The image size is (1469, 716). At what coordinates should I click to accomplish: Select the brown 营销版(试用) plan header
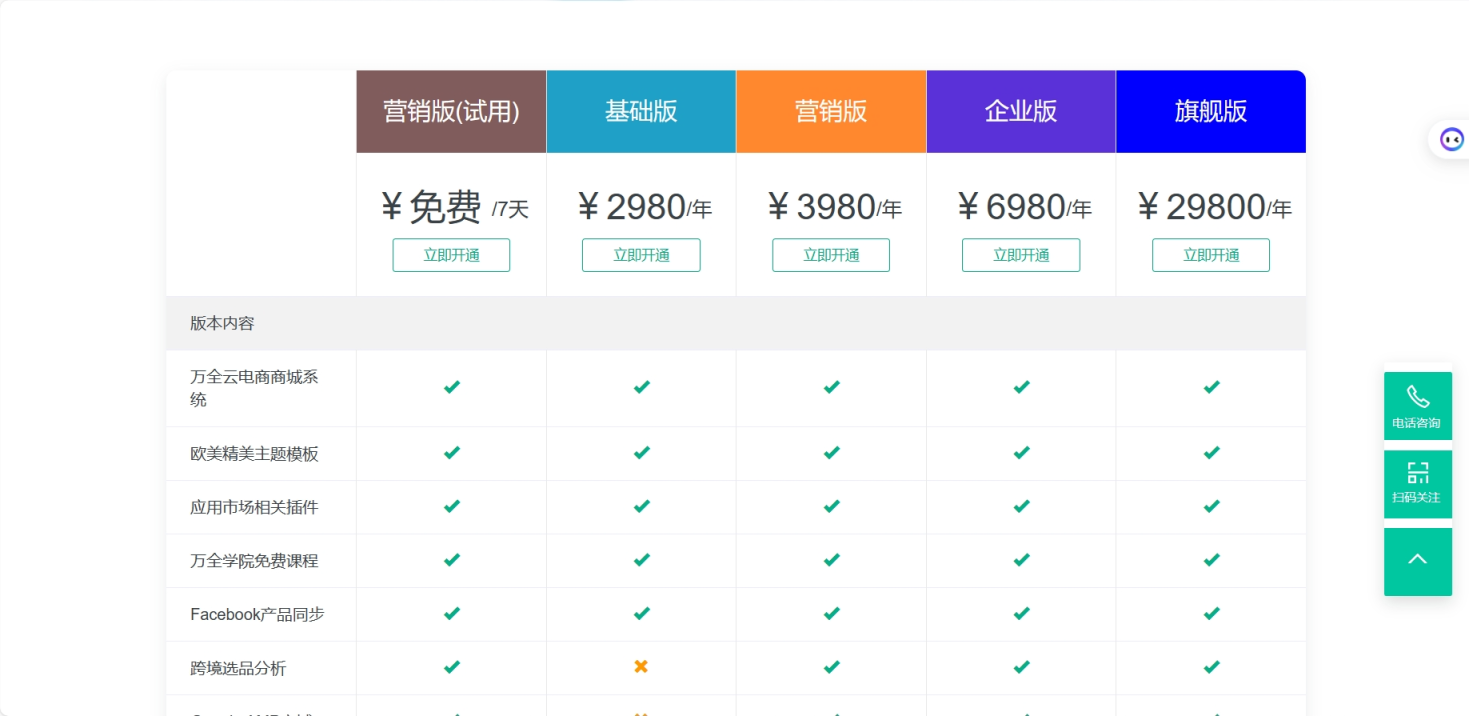(451, 111)
